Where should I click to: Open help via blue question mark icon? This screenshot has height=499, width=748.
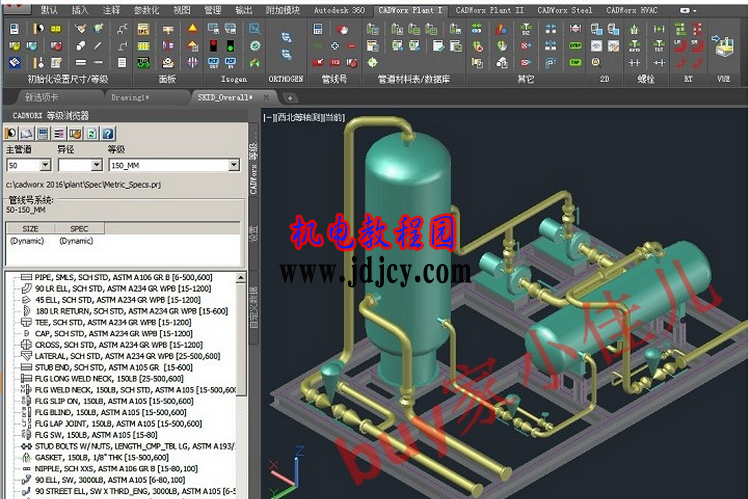tap(108, 134)
